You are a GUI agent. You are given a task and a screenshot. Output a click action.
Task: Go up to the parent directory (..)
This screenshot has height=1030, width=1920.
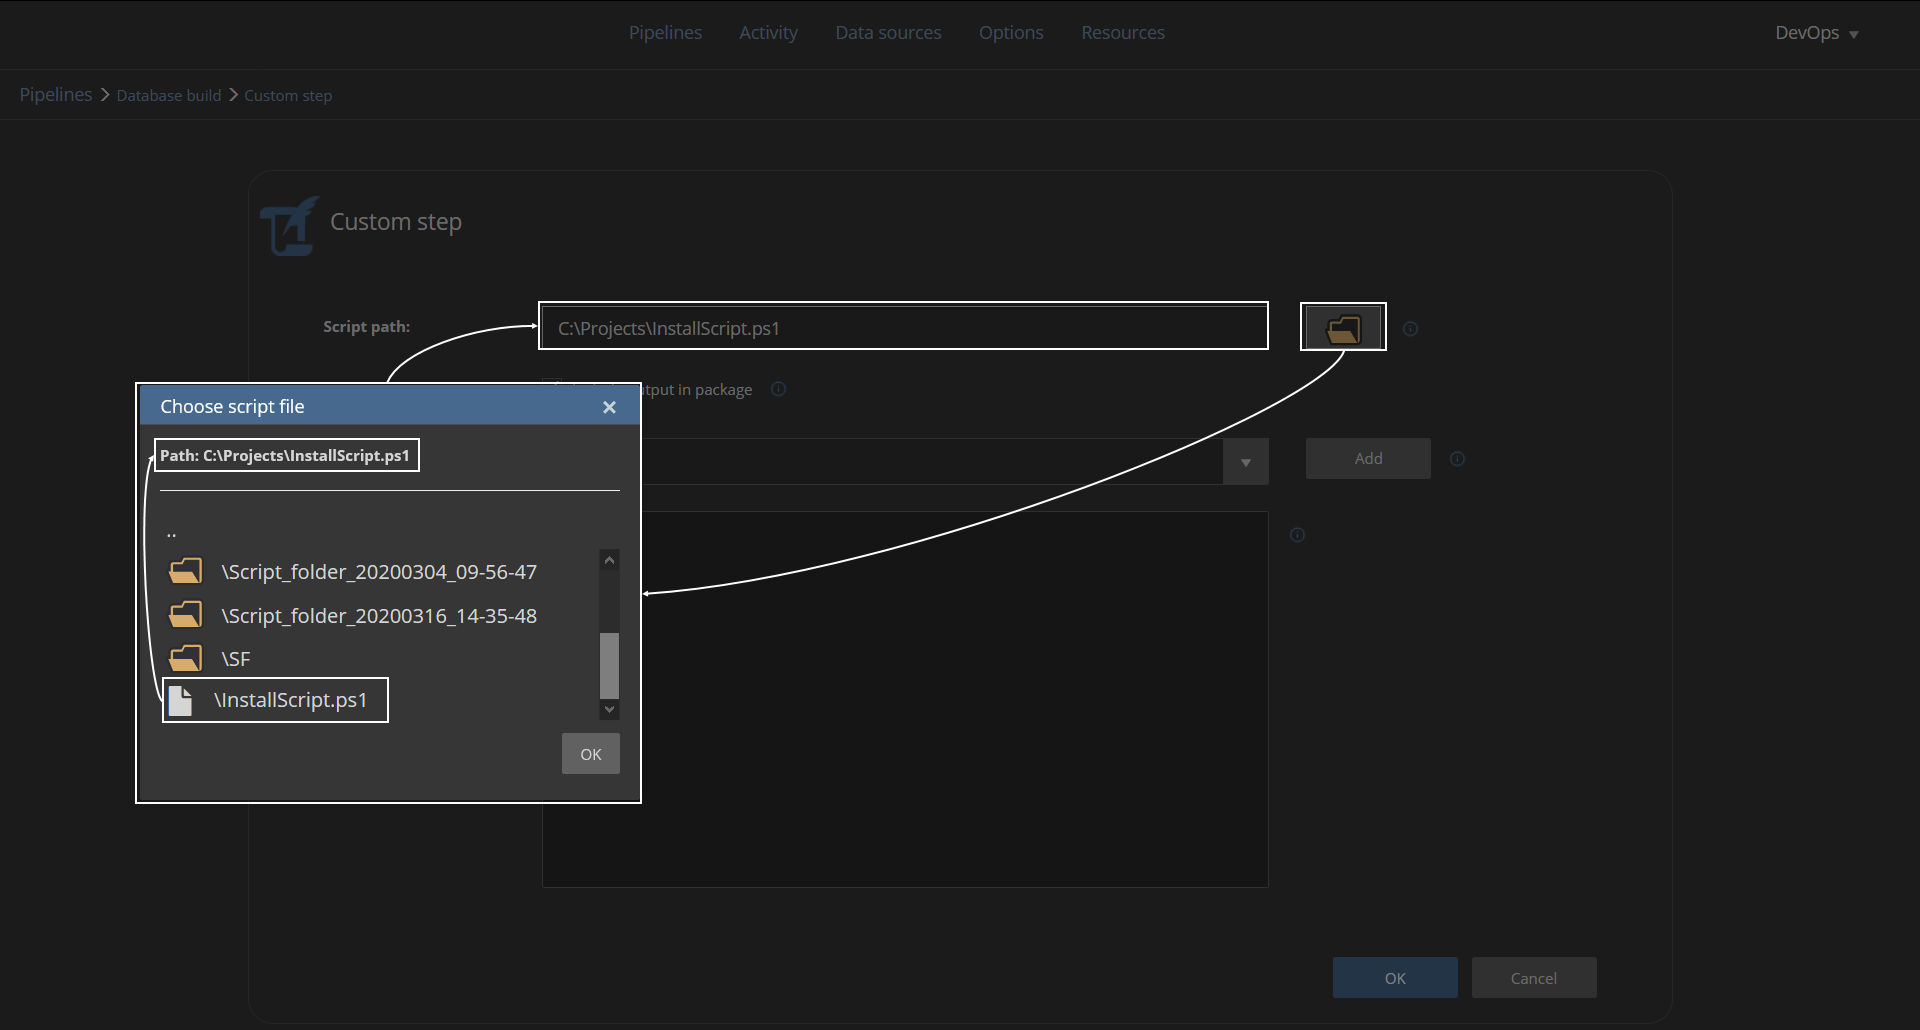[171, 533]
